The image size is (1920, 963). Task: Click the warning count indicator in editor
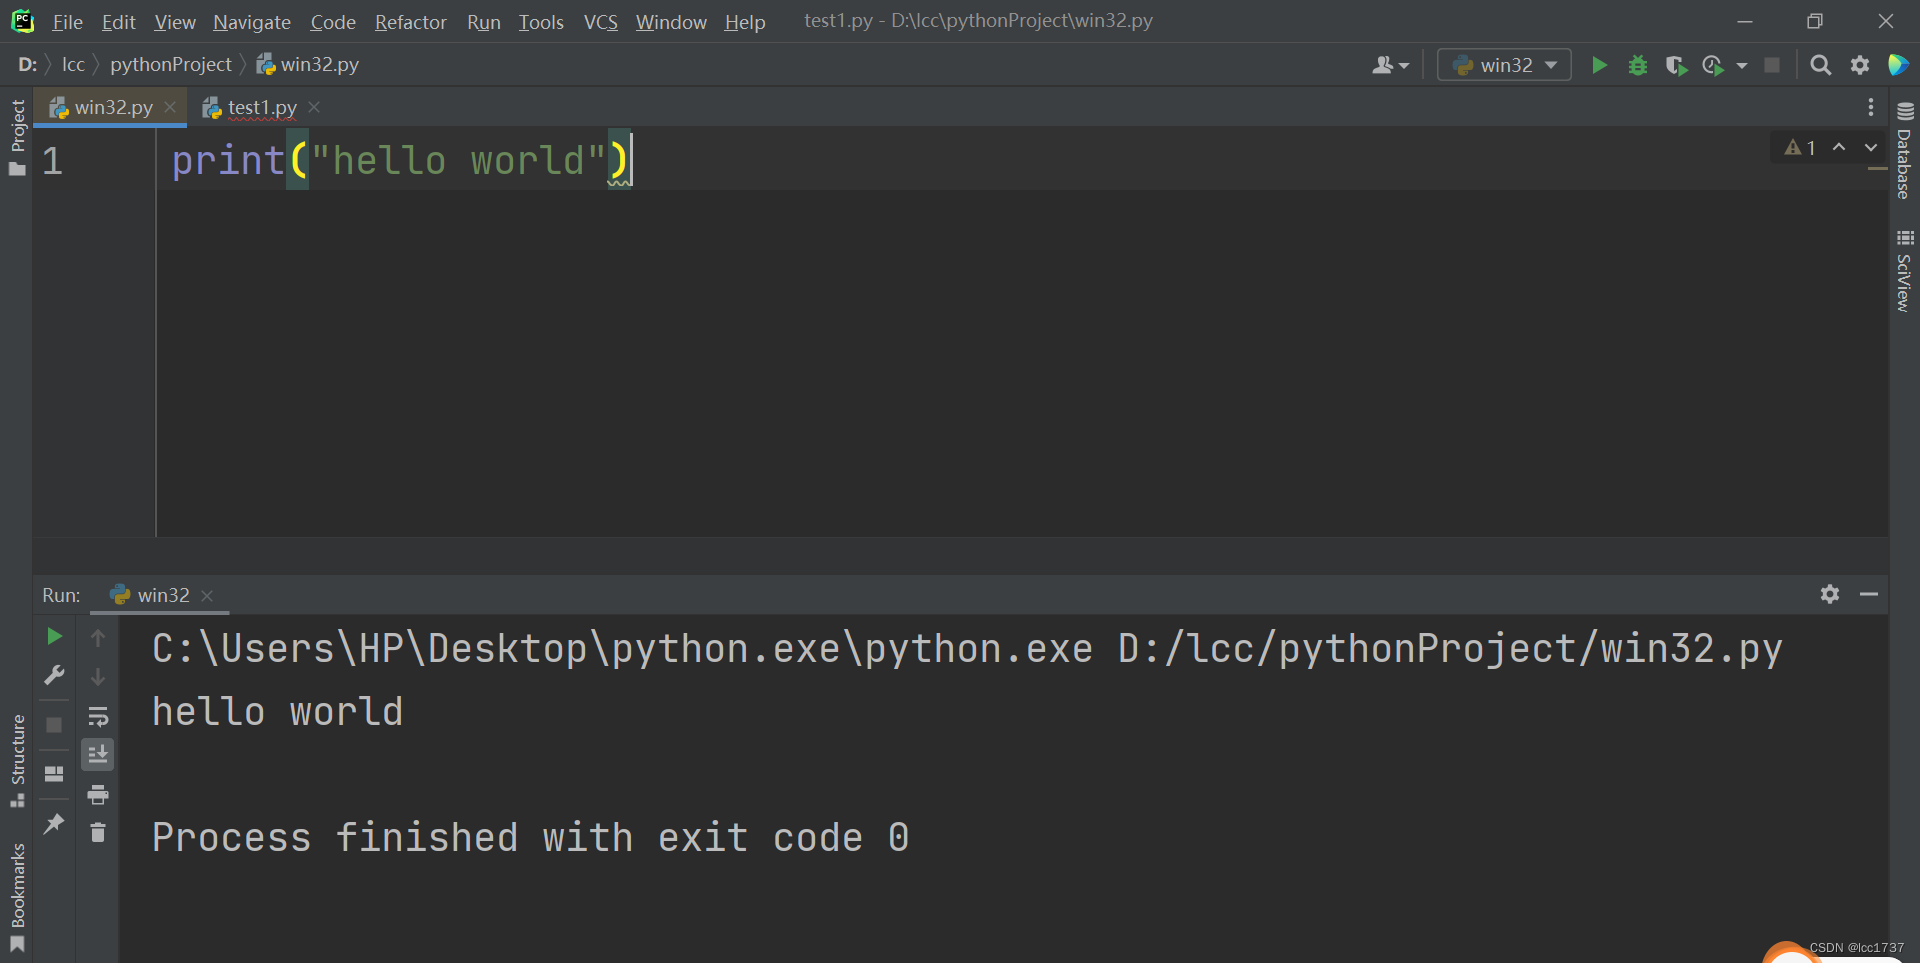click(1800, 148)
